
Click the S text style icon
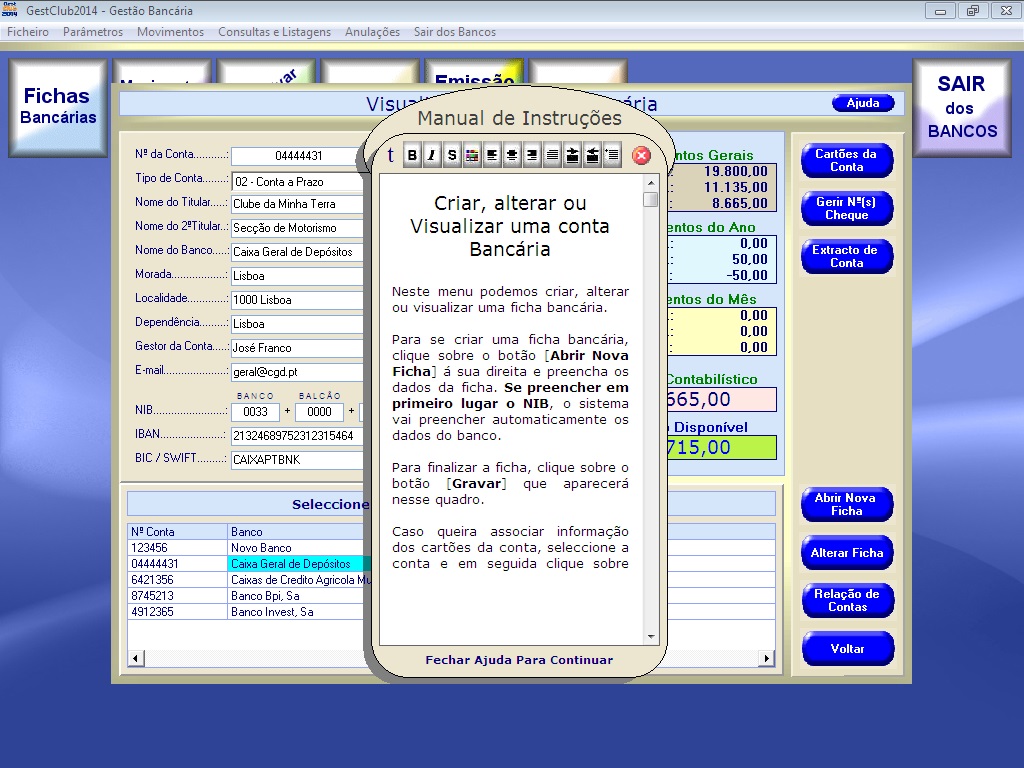[x=452, y=155]
